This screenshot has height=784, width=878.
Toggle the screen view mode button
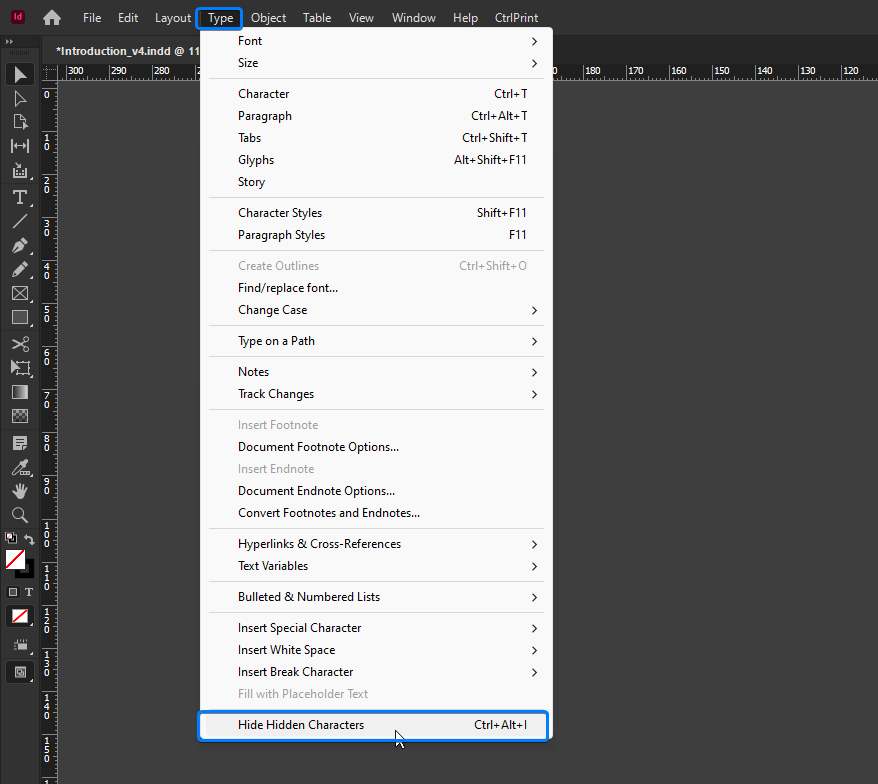coord(20,672)
